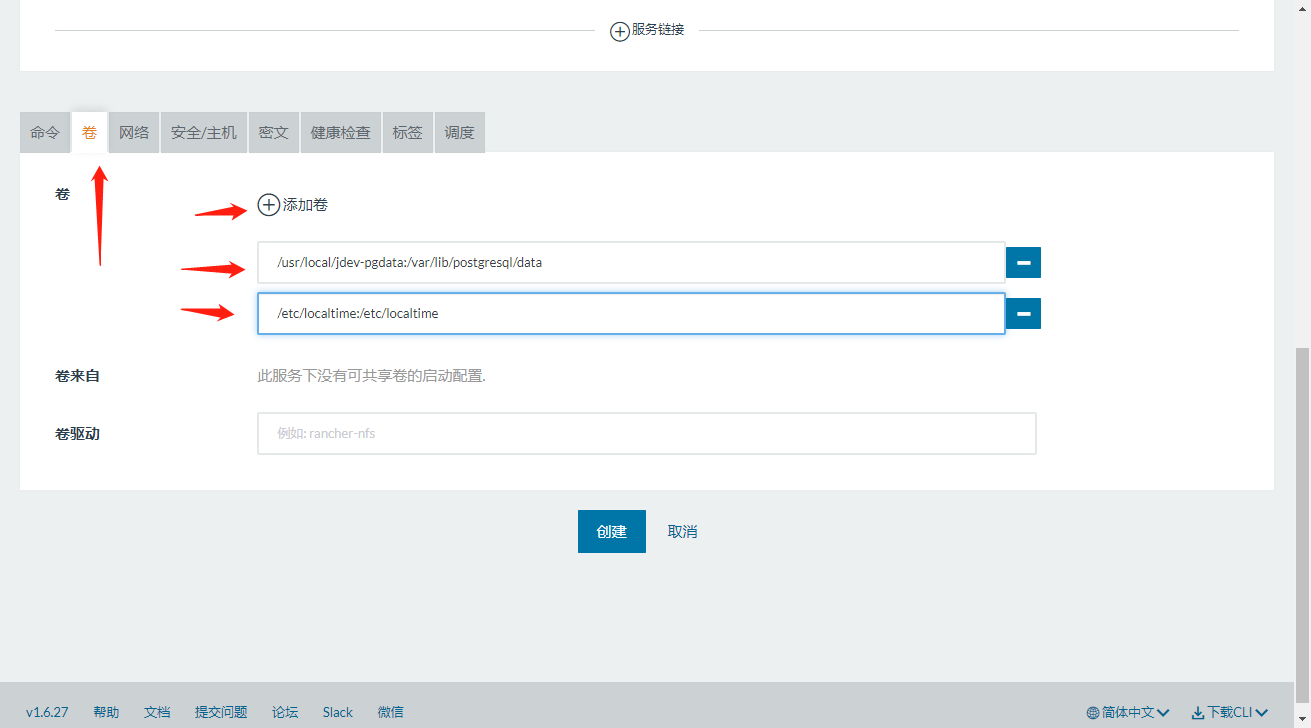This screenshot has height=728, width=1311.
Task: Click the /usr/local/jdev-pgdata volume input field
Action: [630, 263]
